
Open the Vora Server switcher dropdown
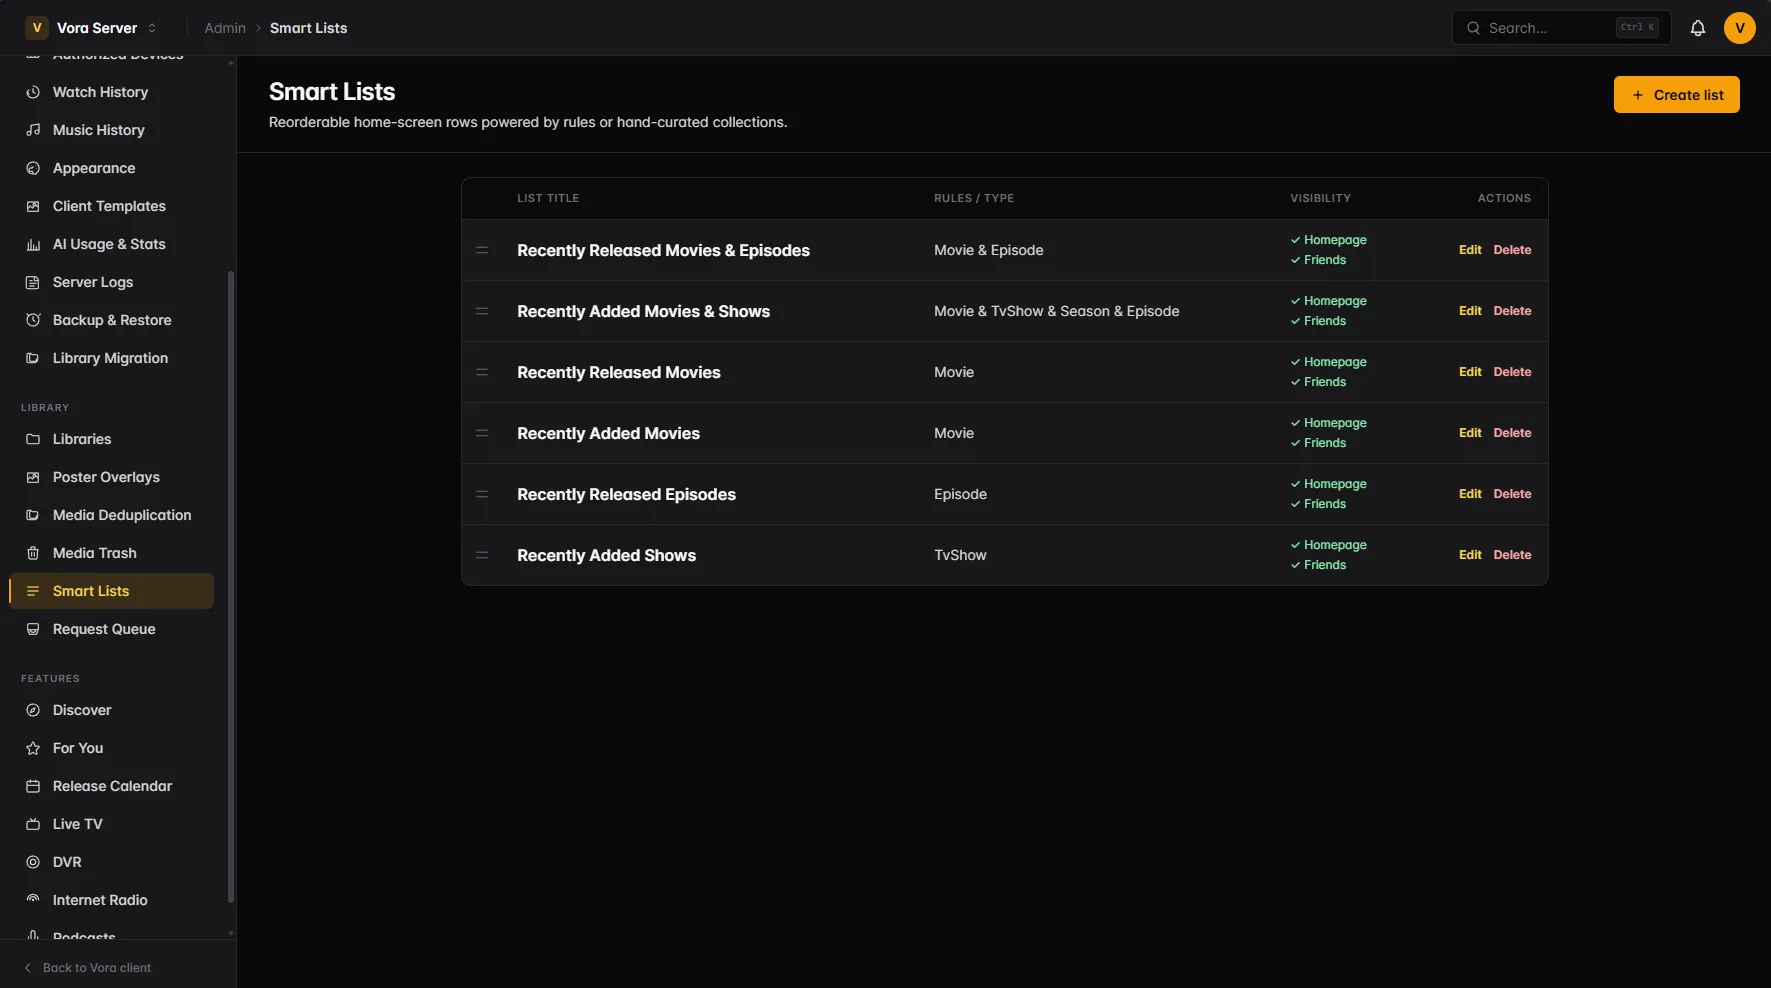[x=92, y=28]
